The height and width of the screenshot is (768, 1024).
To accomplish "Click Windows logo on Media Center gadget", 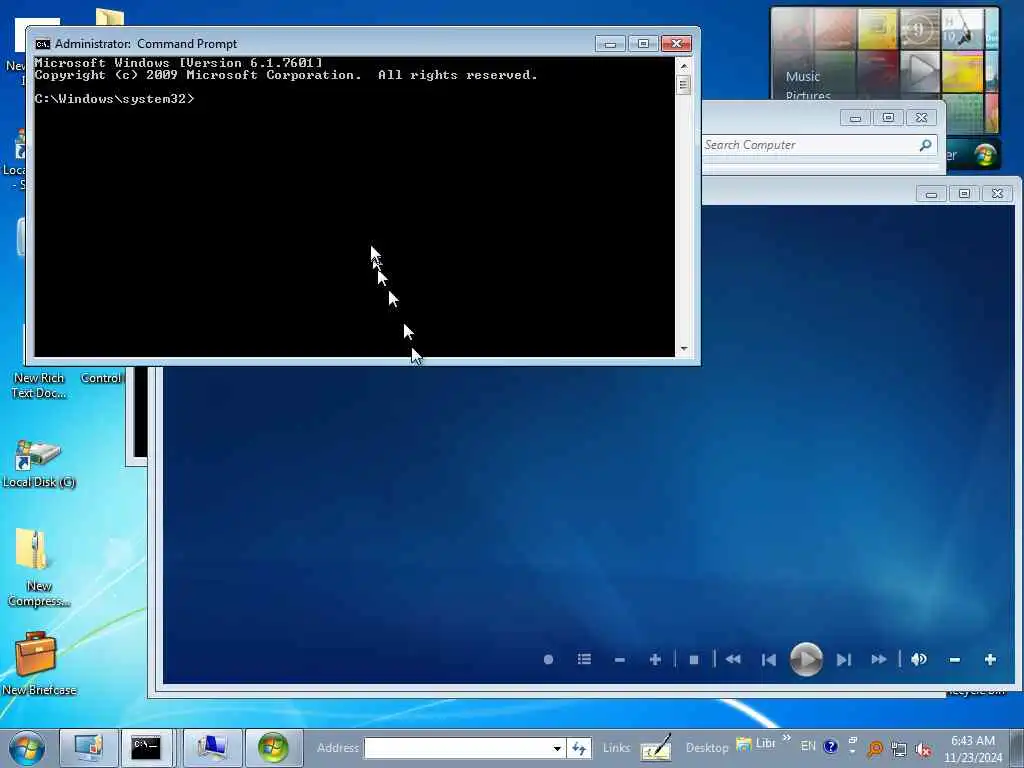I will coord(985,155).
